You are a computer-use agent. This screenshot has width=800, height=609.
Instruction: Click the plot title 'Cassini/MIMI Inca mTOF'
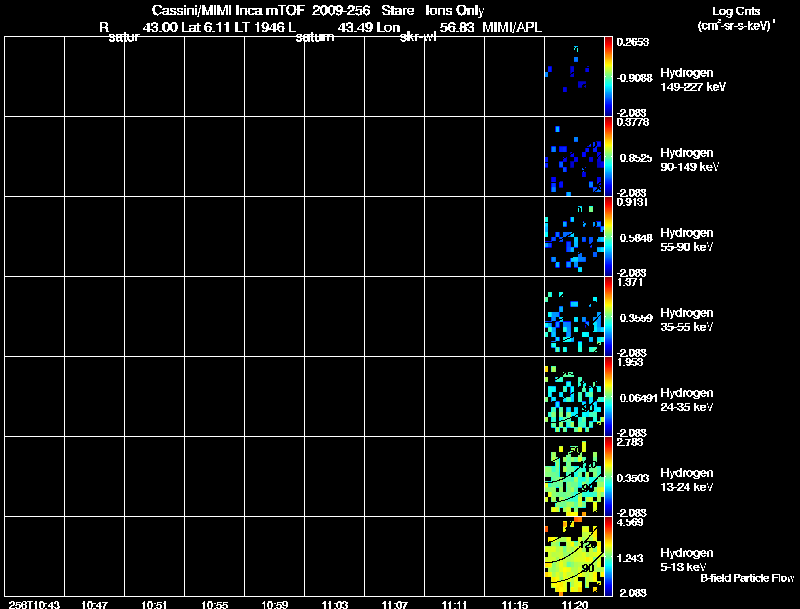[x=228, y=10]
